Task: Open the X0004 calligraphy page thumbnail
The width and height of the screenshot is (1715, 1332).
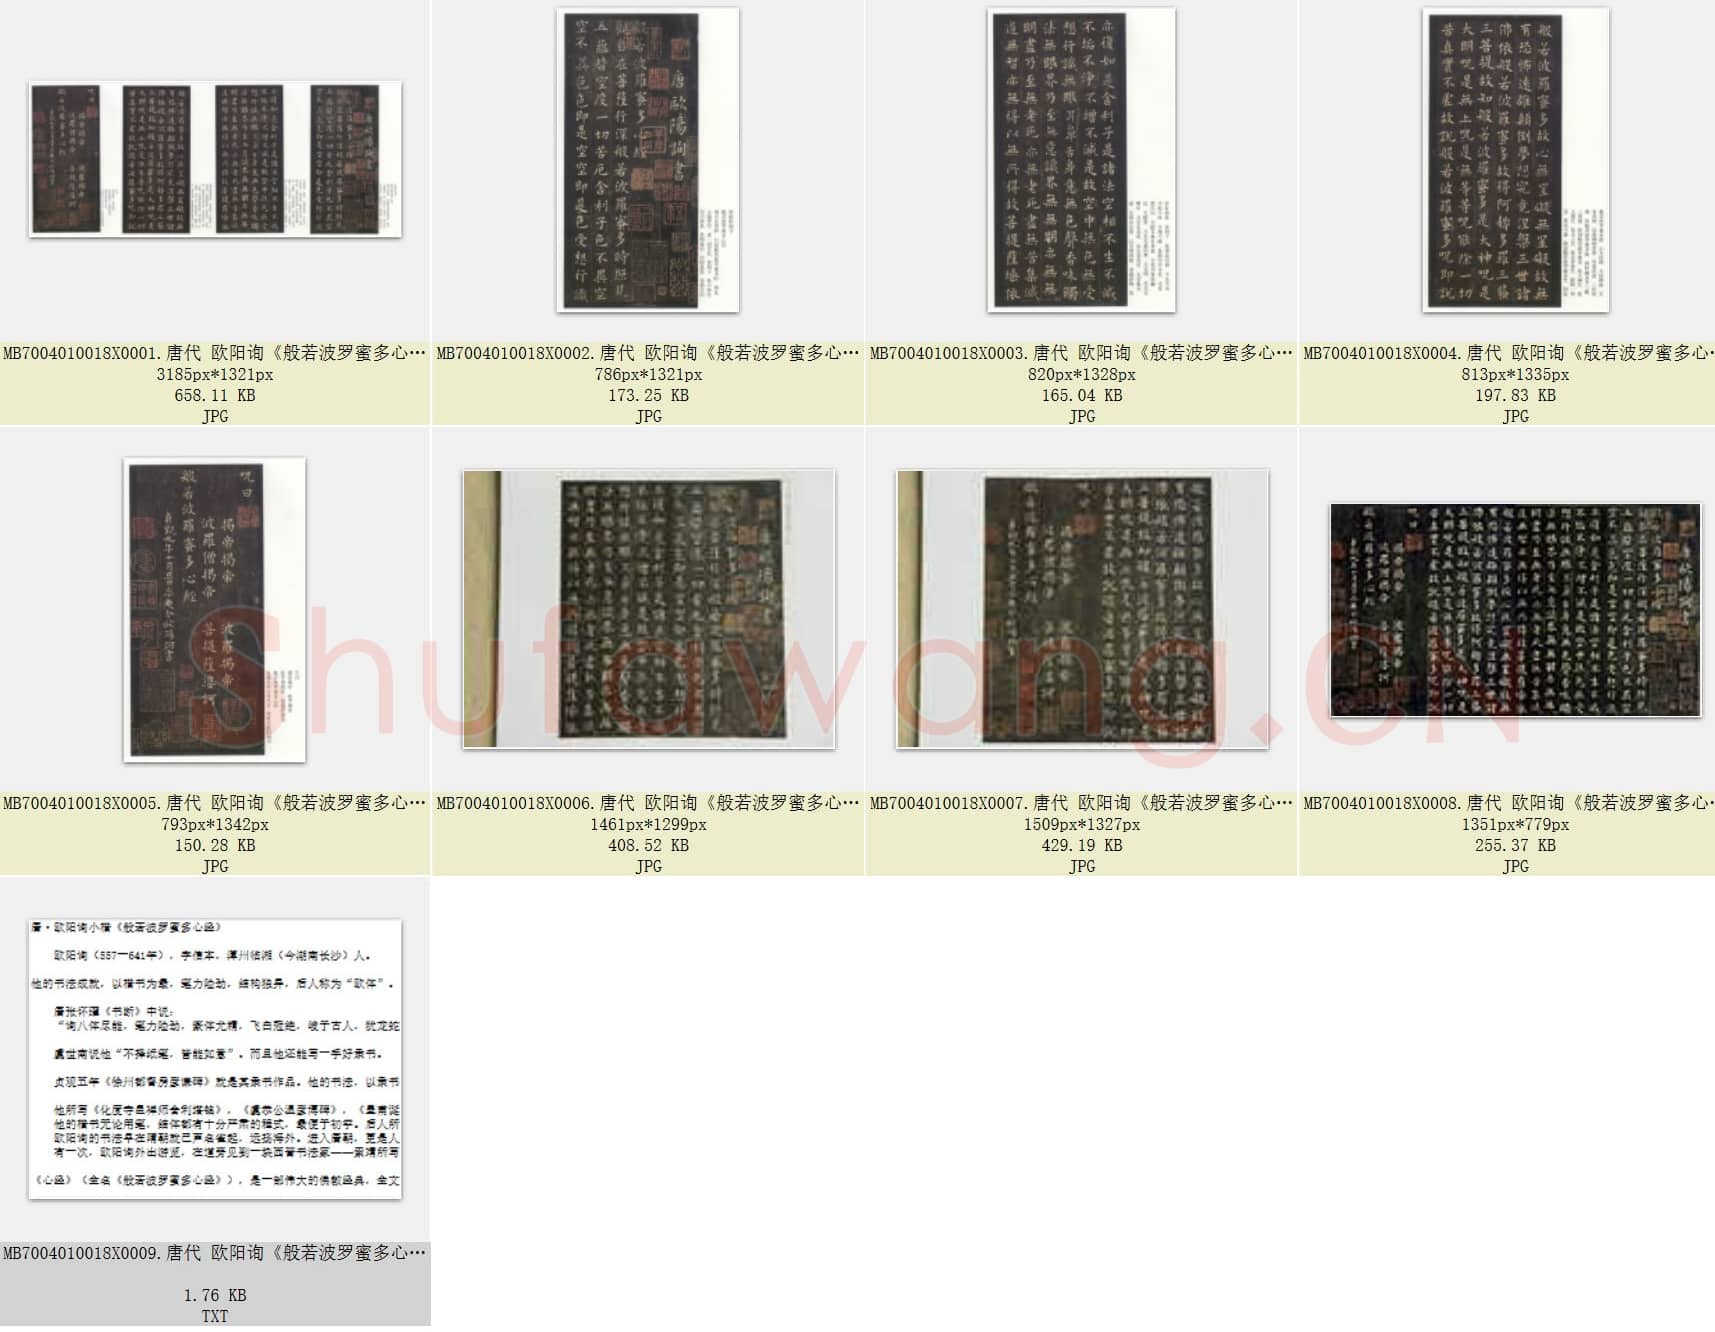Action: click(x=1515, y=160)
